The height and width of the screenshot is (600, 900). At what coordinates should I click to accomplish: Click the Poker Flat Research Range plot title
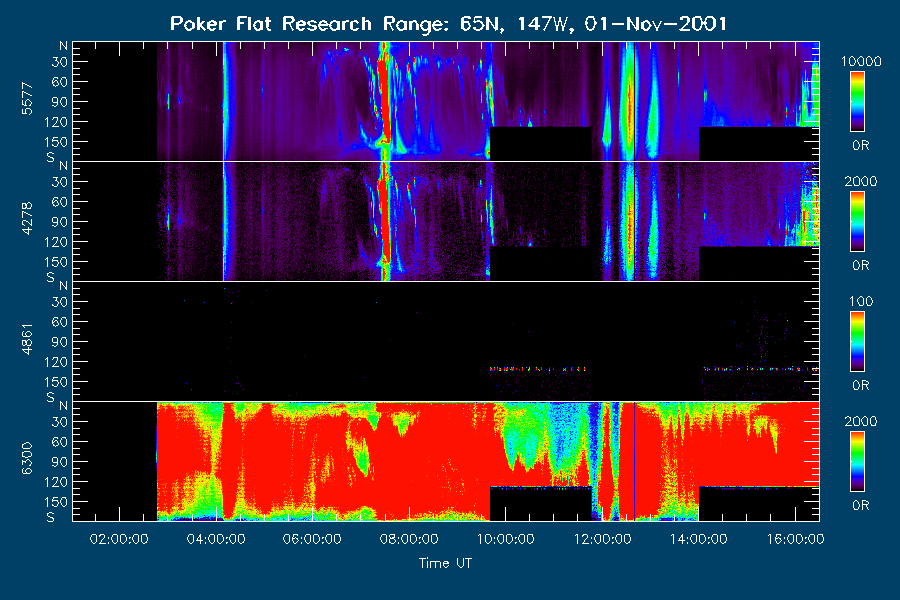(x=448, y=24)
